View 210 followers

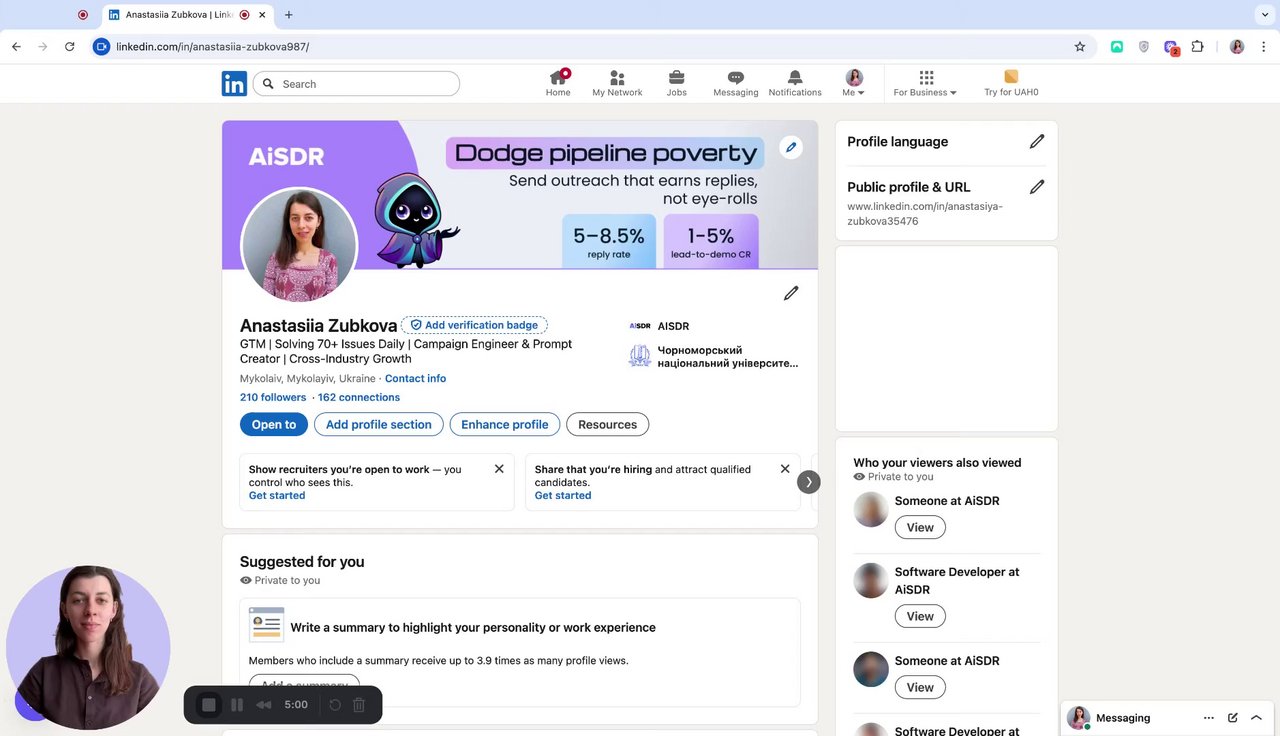coord(273,397)
